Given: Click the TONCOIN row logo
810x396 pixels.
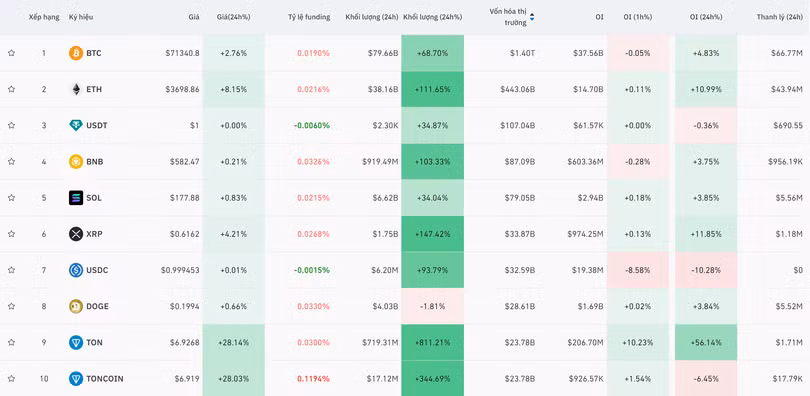Looking at the screenshot, I should [x=76, y=378].
